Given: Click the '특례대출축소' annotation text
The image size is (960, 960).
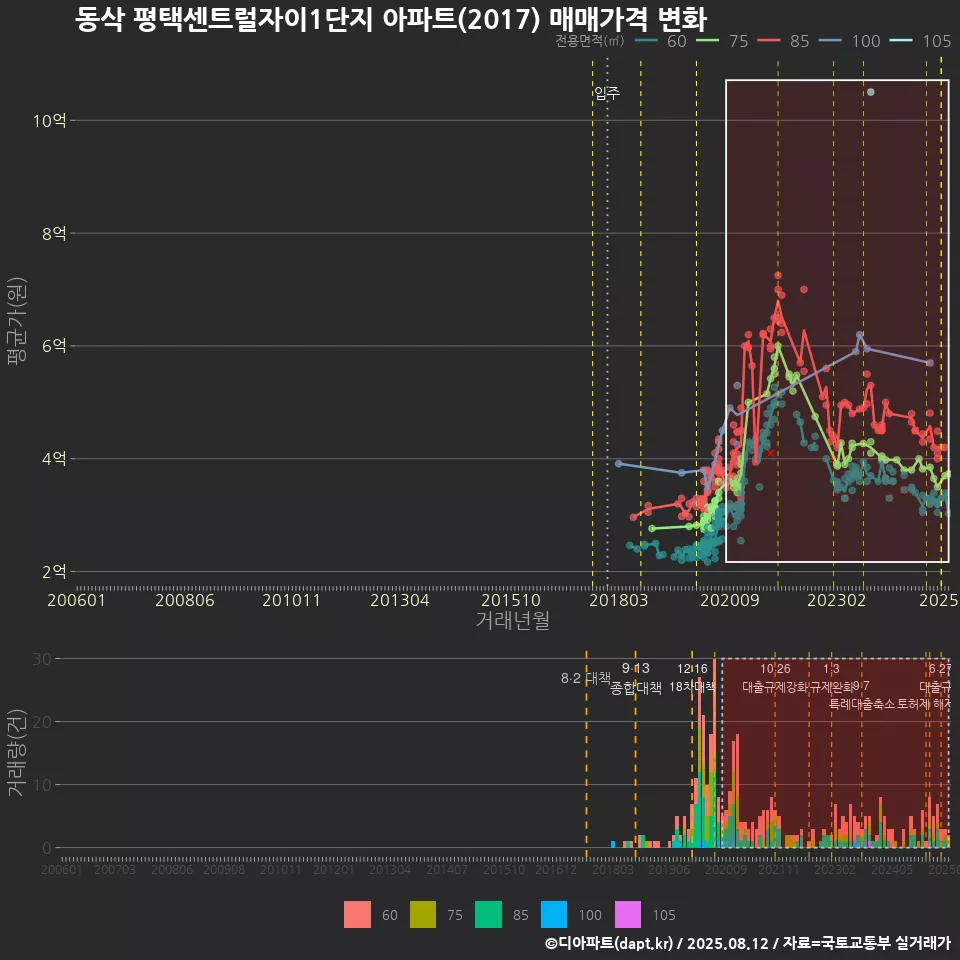Looking at the screenshot, I should pos(862,703).
